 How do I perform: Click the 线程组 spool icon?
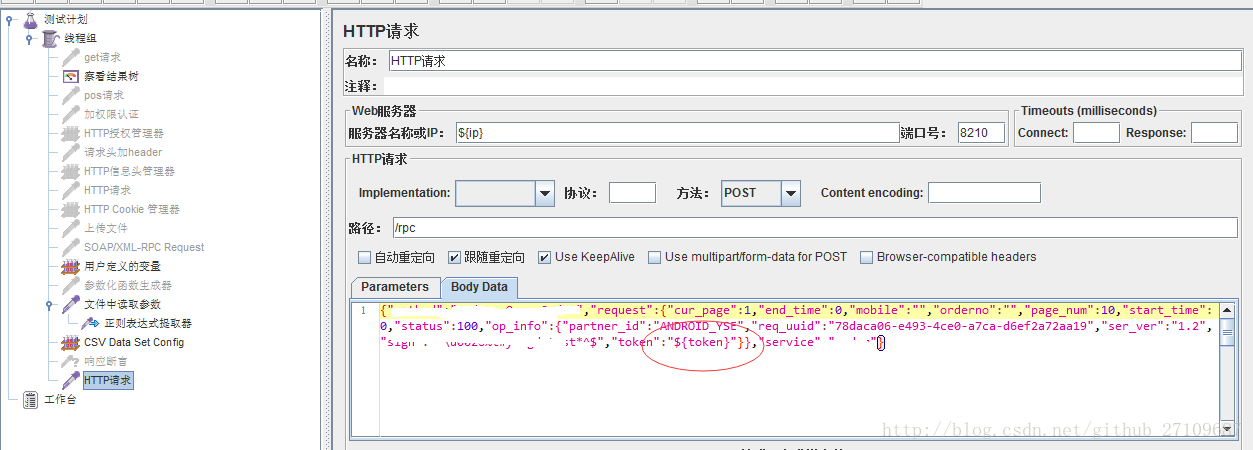(50, 38)
